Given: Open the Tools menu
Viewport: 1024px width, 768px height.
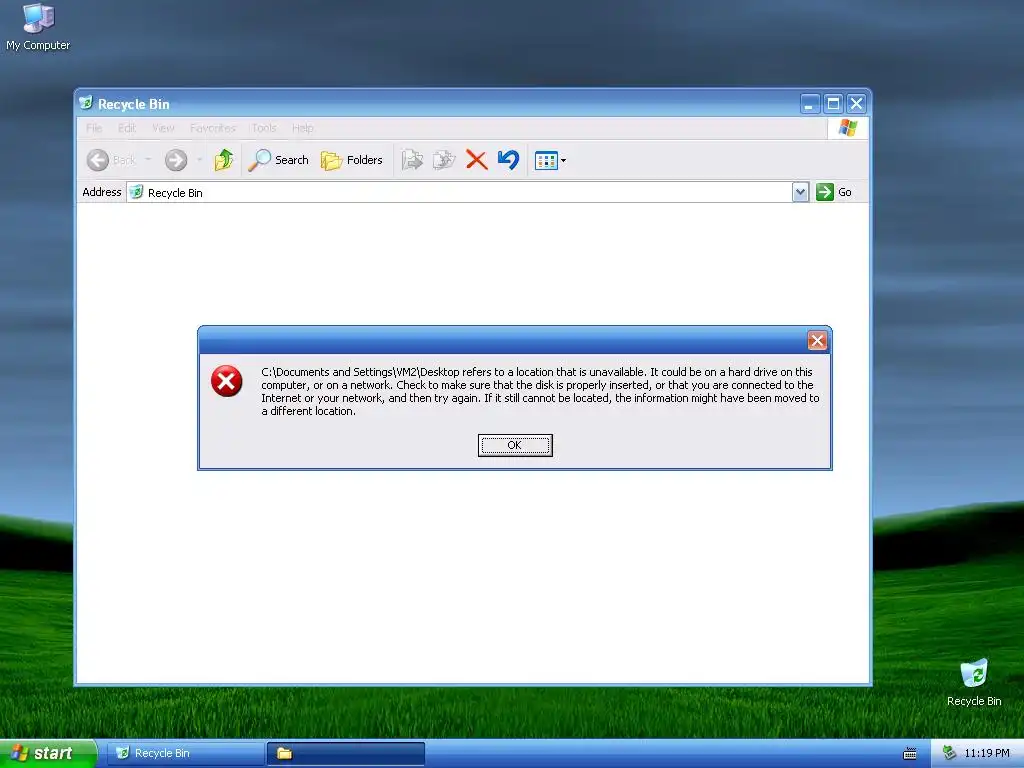Looking at the screenshot, I should (x=264, y=128).
